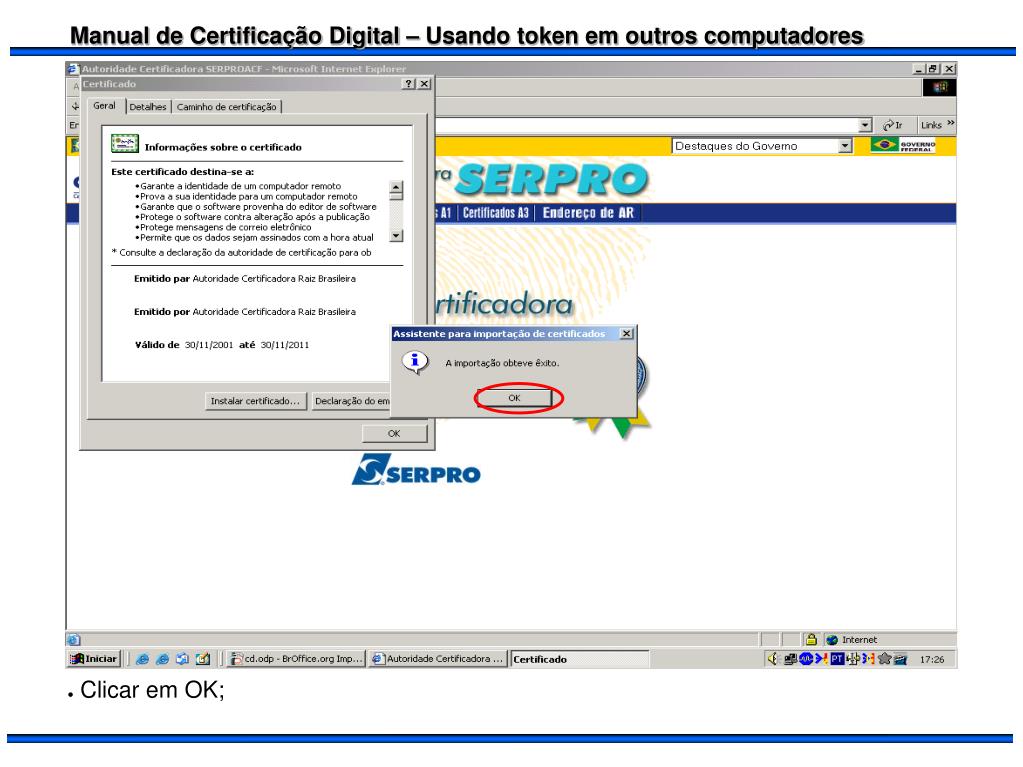
Task: Click 'Protege mensagens de correio eletrônico' line
Action: [223, 227]
